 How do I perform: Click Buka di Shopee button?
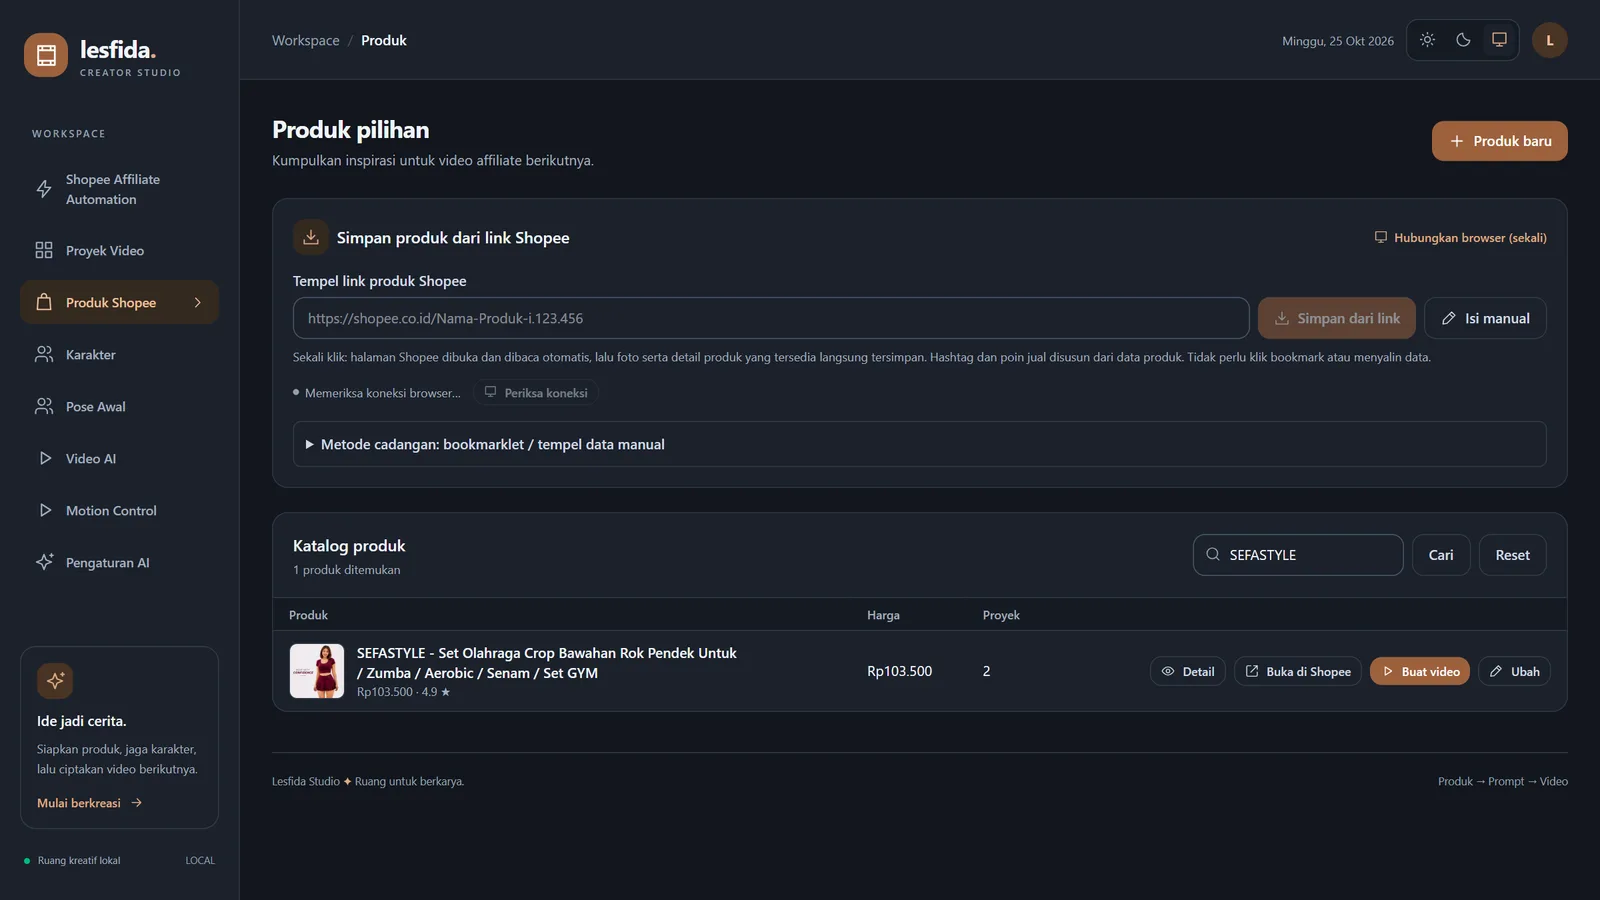1298,672
